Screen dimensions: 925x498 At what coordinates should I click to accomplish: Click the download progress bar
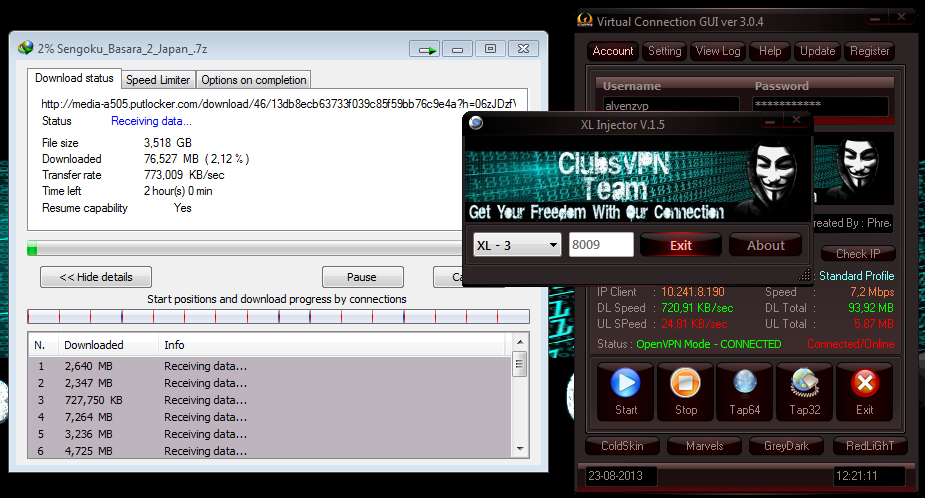click(x=245, y=248)
